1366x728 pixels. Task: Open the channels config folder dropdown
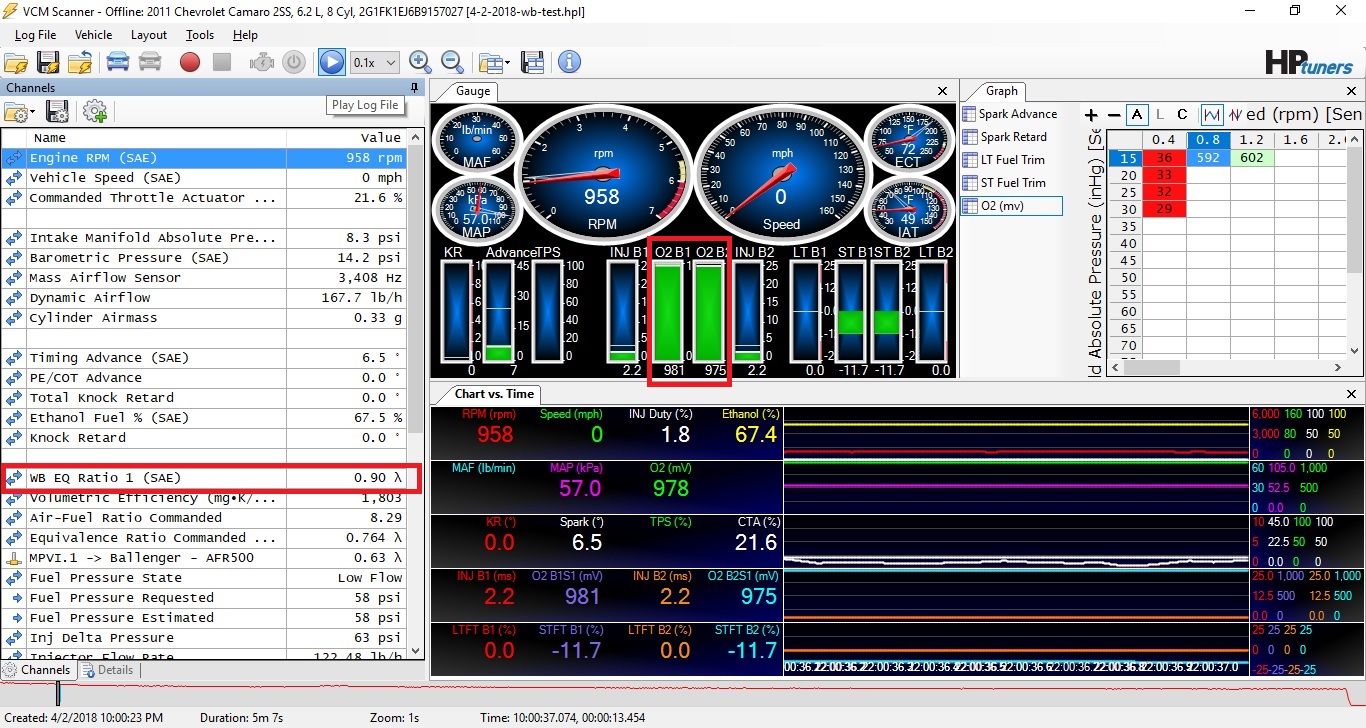[x=19, y=111]
